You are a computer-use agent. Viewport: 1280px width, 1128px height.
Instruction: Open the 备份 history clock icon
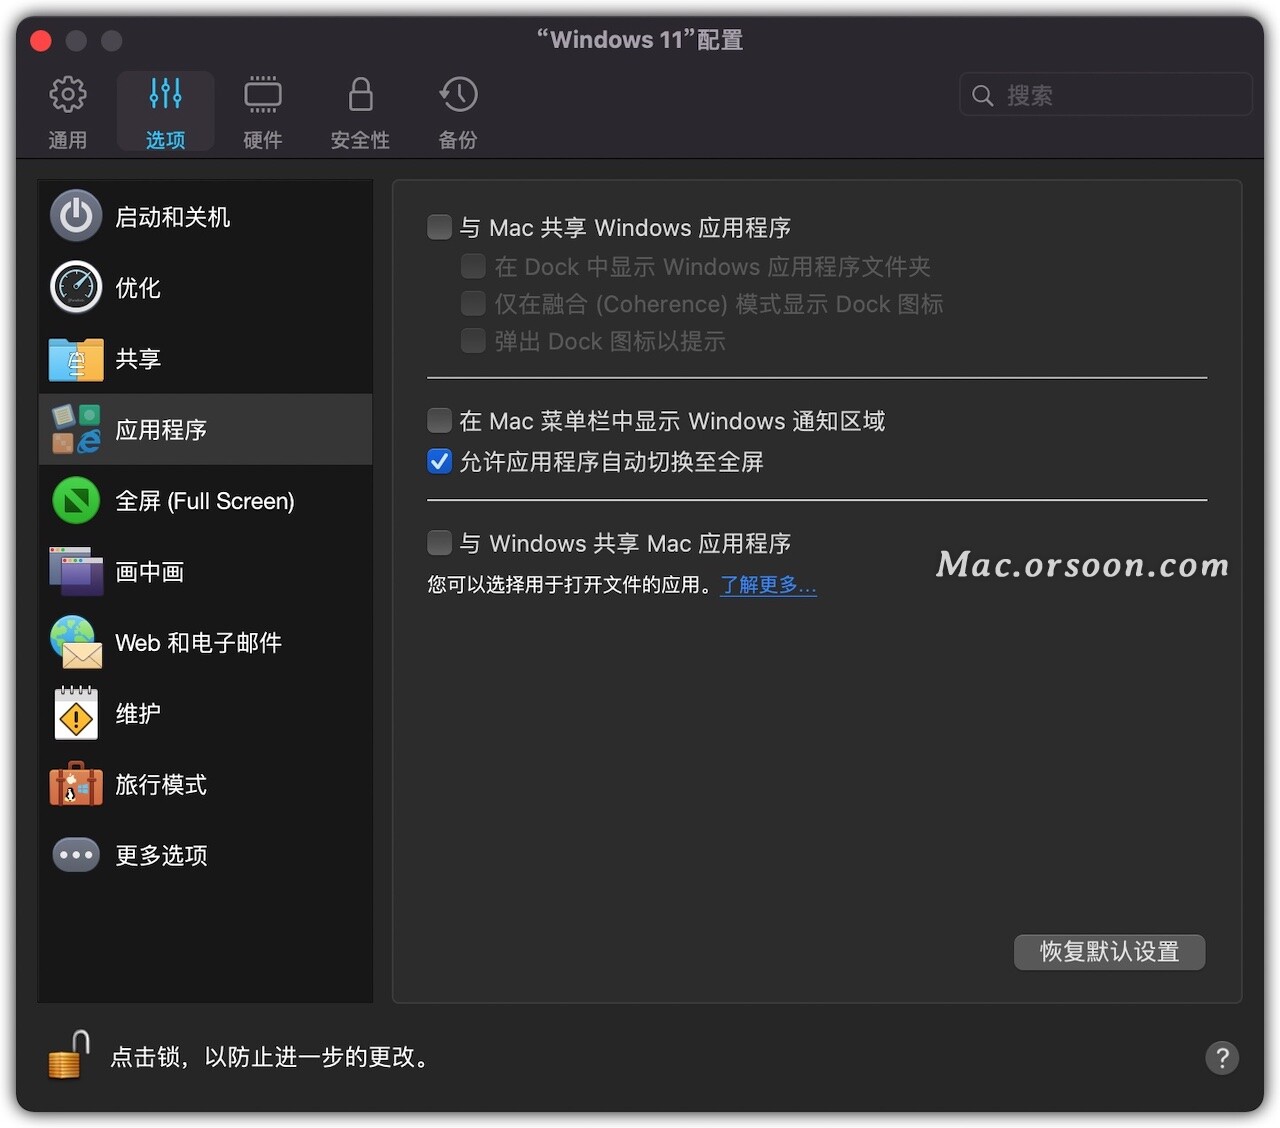point(458,95)
